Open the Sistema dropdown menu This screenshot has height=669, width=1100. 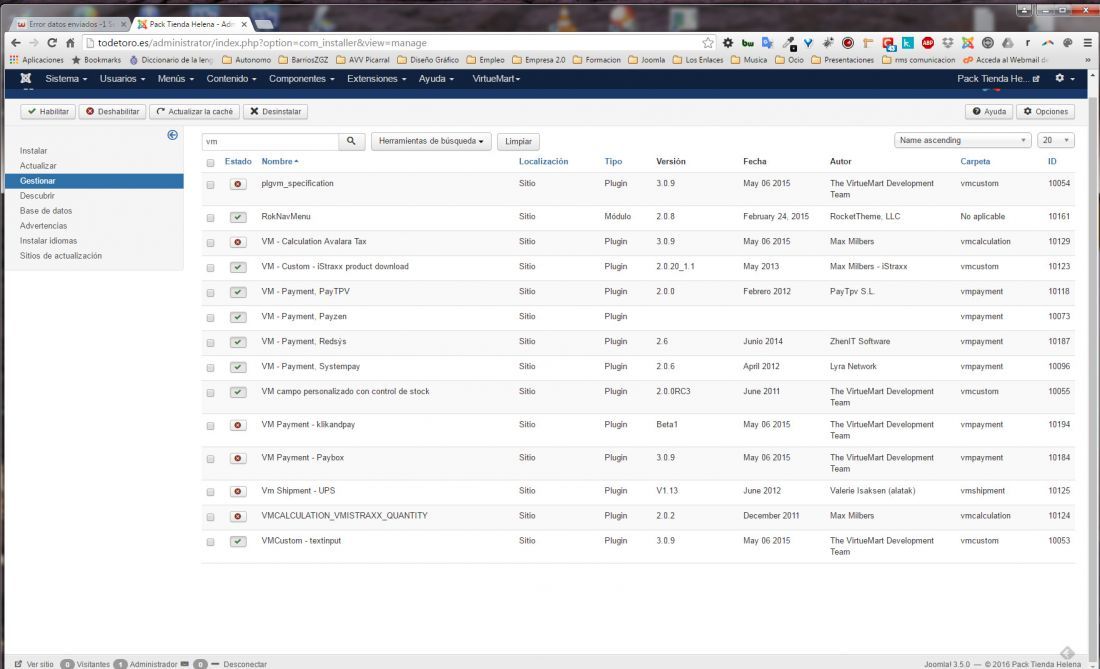pyautogui.click(x=66, y=79)
